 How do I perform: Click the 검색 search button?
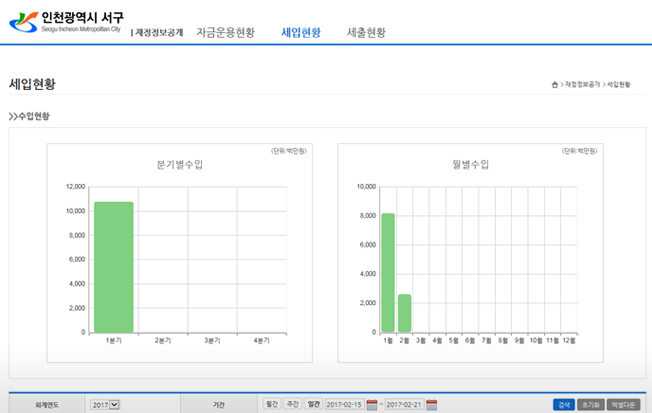tap(564, 405)
